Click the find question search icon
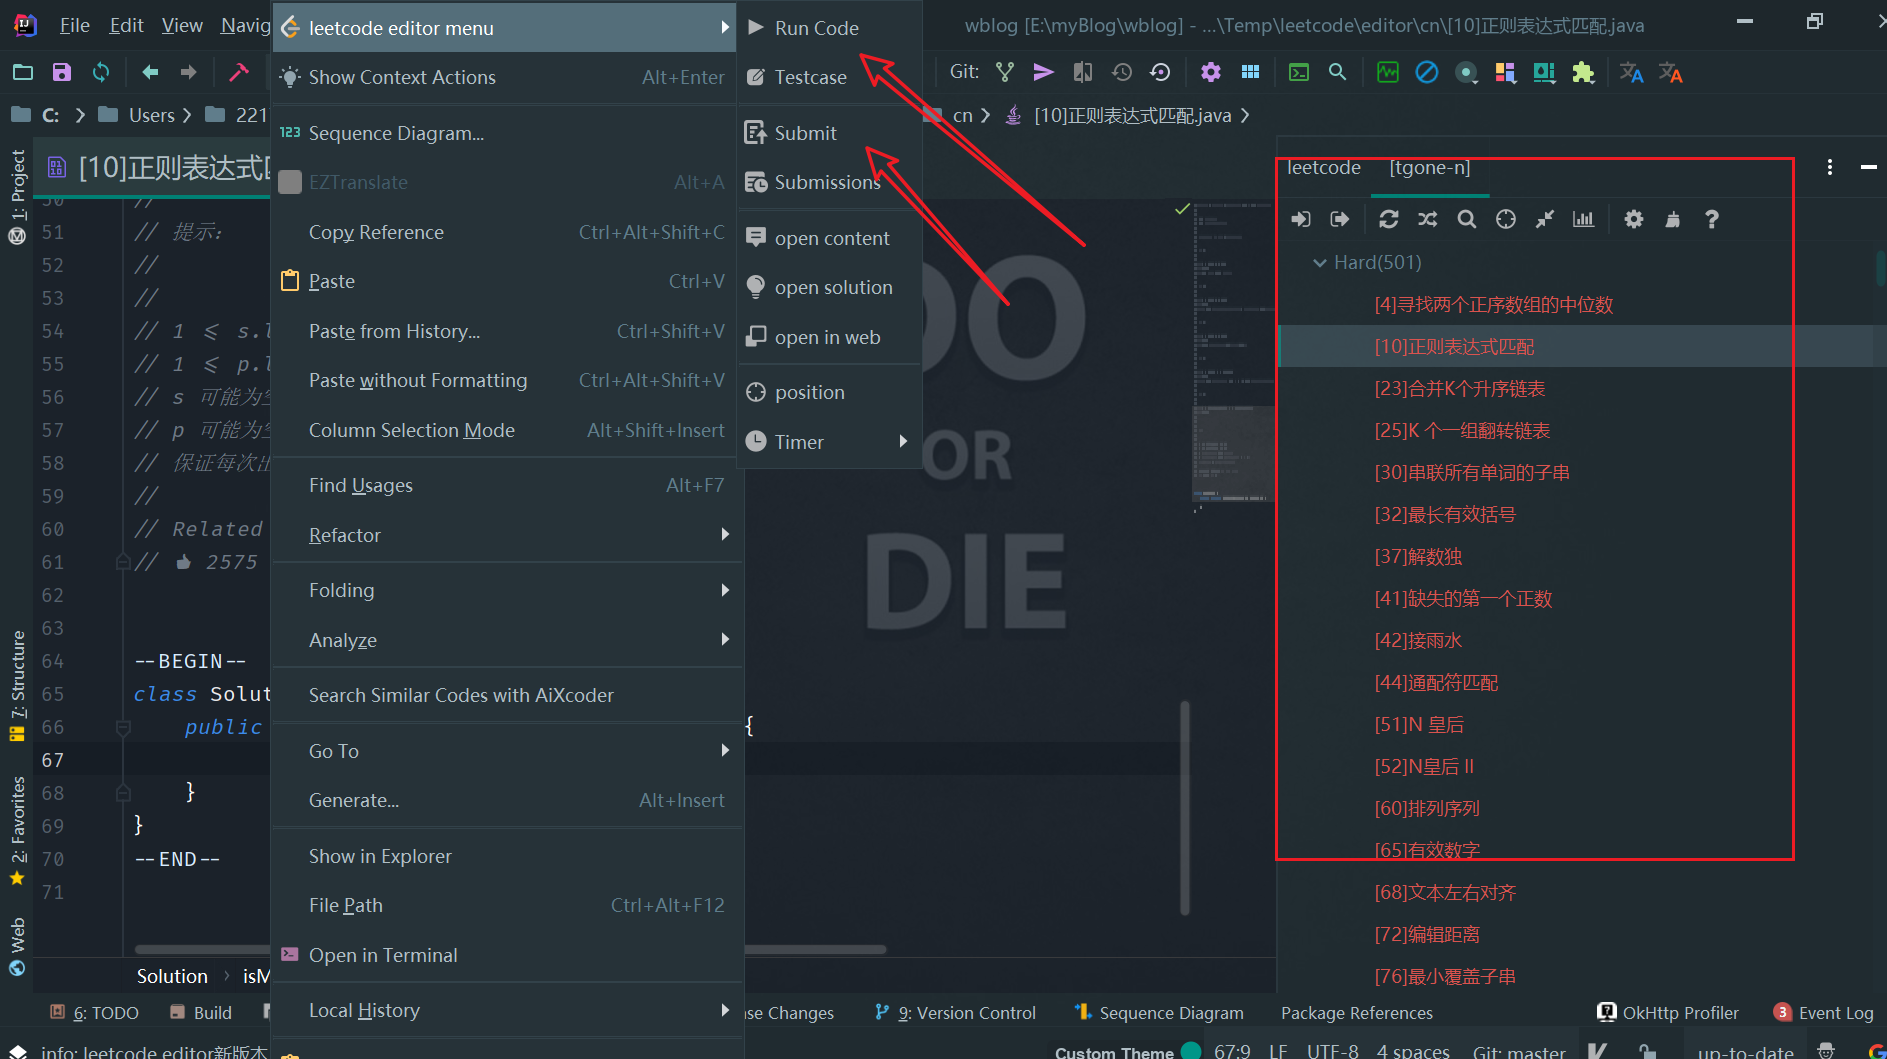This screenshot has width=1887, height=1059. click(1467, 219)
